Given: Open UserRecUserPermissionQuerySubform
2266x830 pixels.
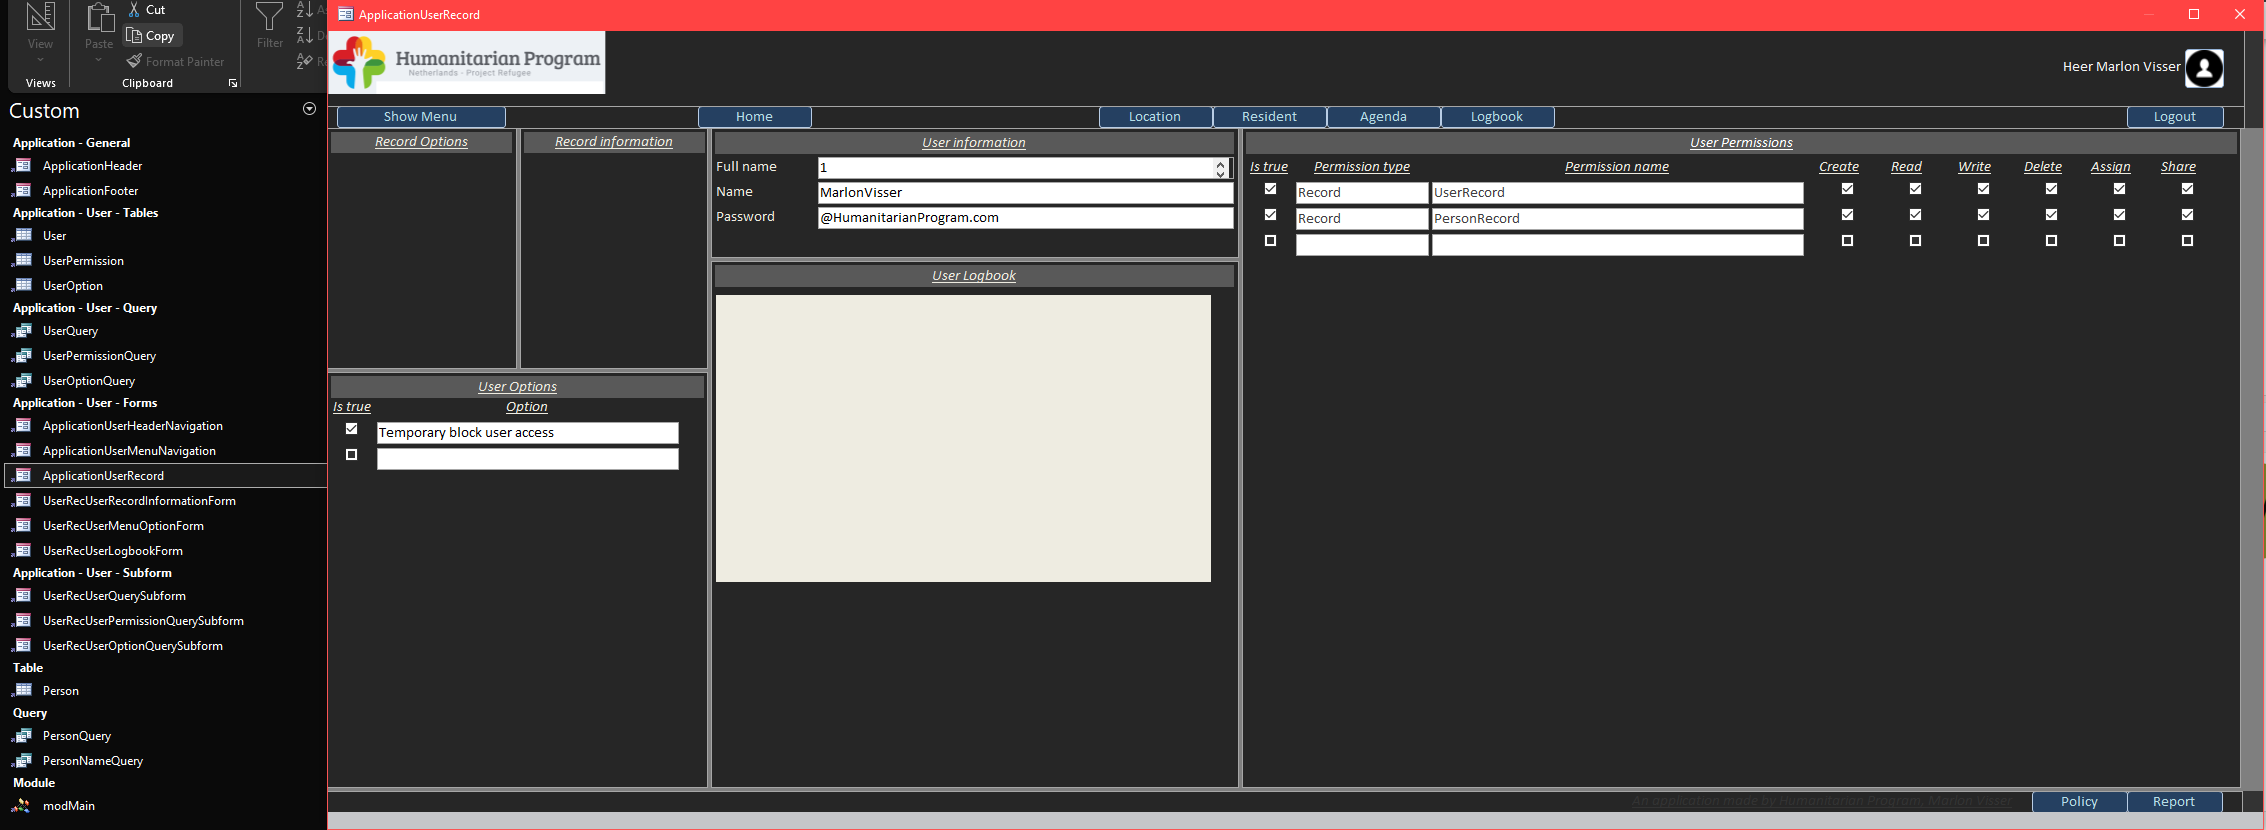Looking at the screenshot, I should coord(143,621).
